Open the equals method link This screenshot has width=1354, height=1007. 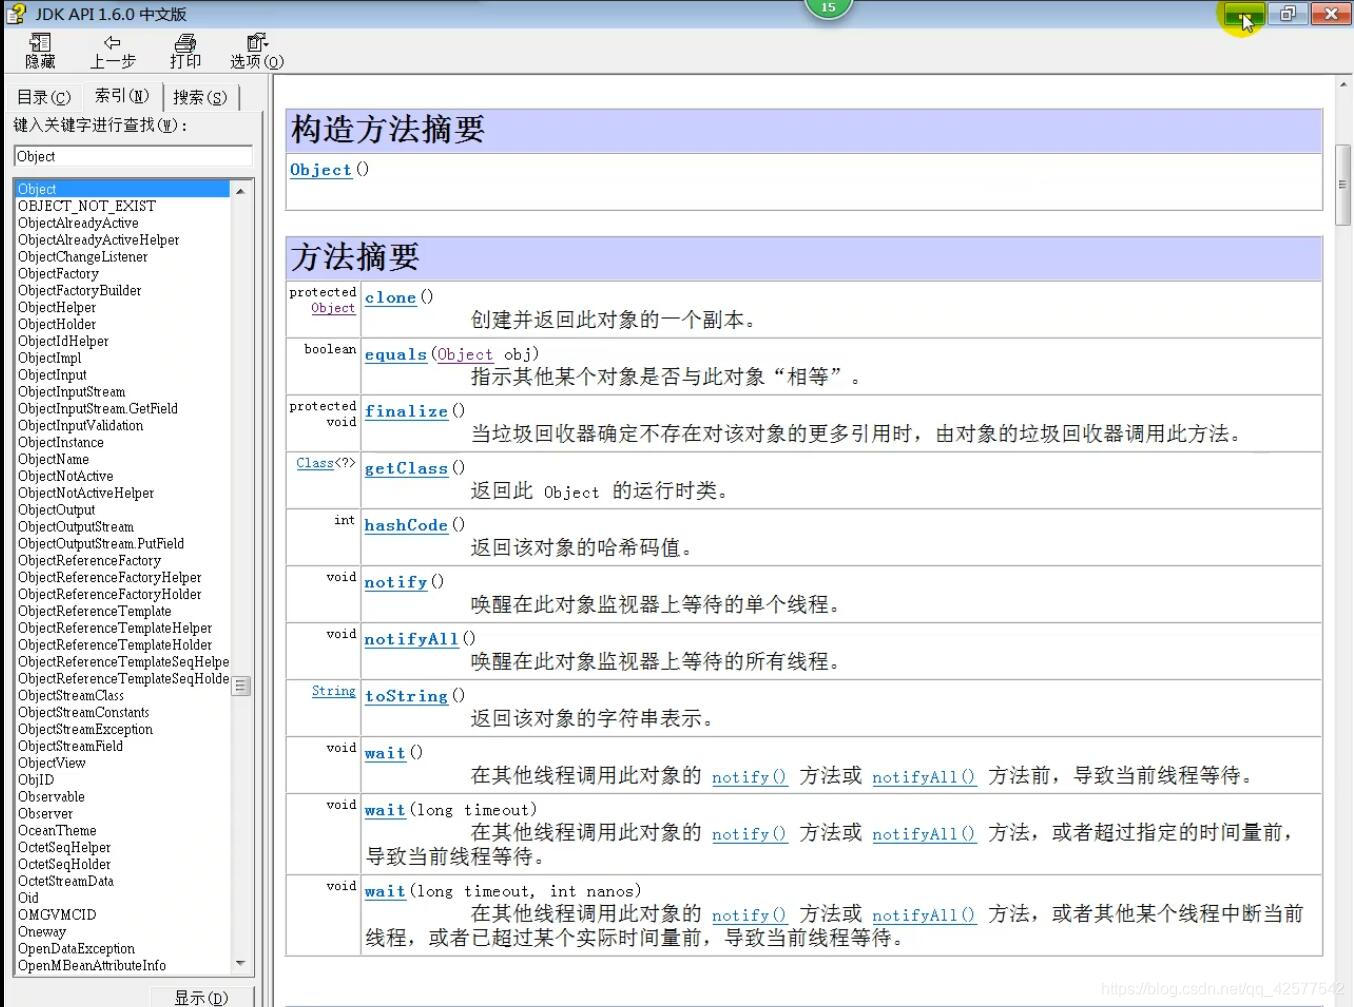pos(396,354)
